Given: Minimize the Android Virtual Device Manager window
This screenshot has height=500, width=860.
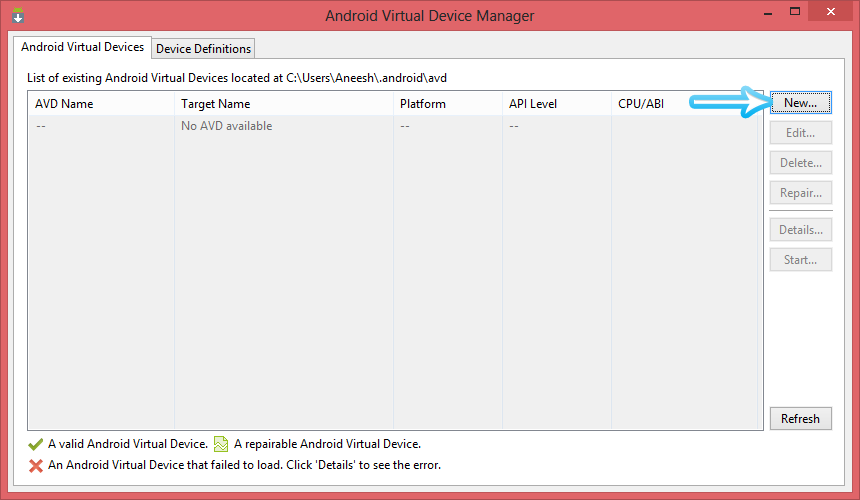Looking at the screenshot, I should click(768, 12).
